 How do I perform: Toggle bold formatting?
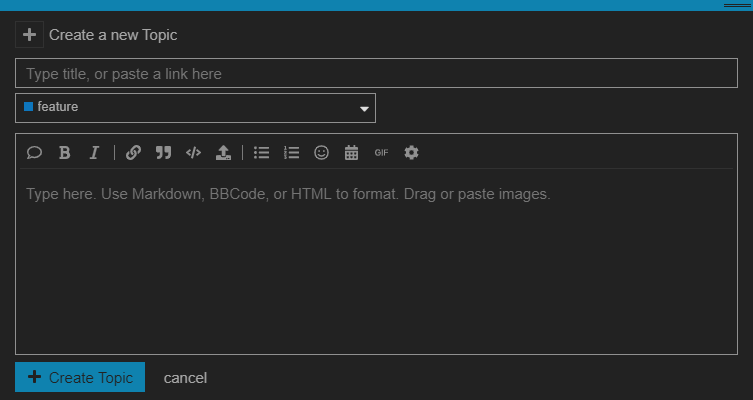64,153
